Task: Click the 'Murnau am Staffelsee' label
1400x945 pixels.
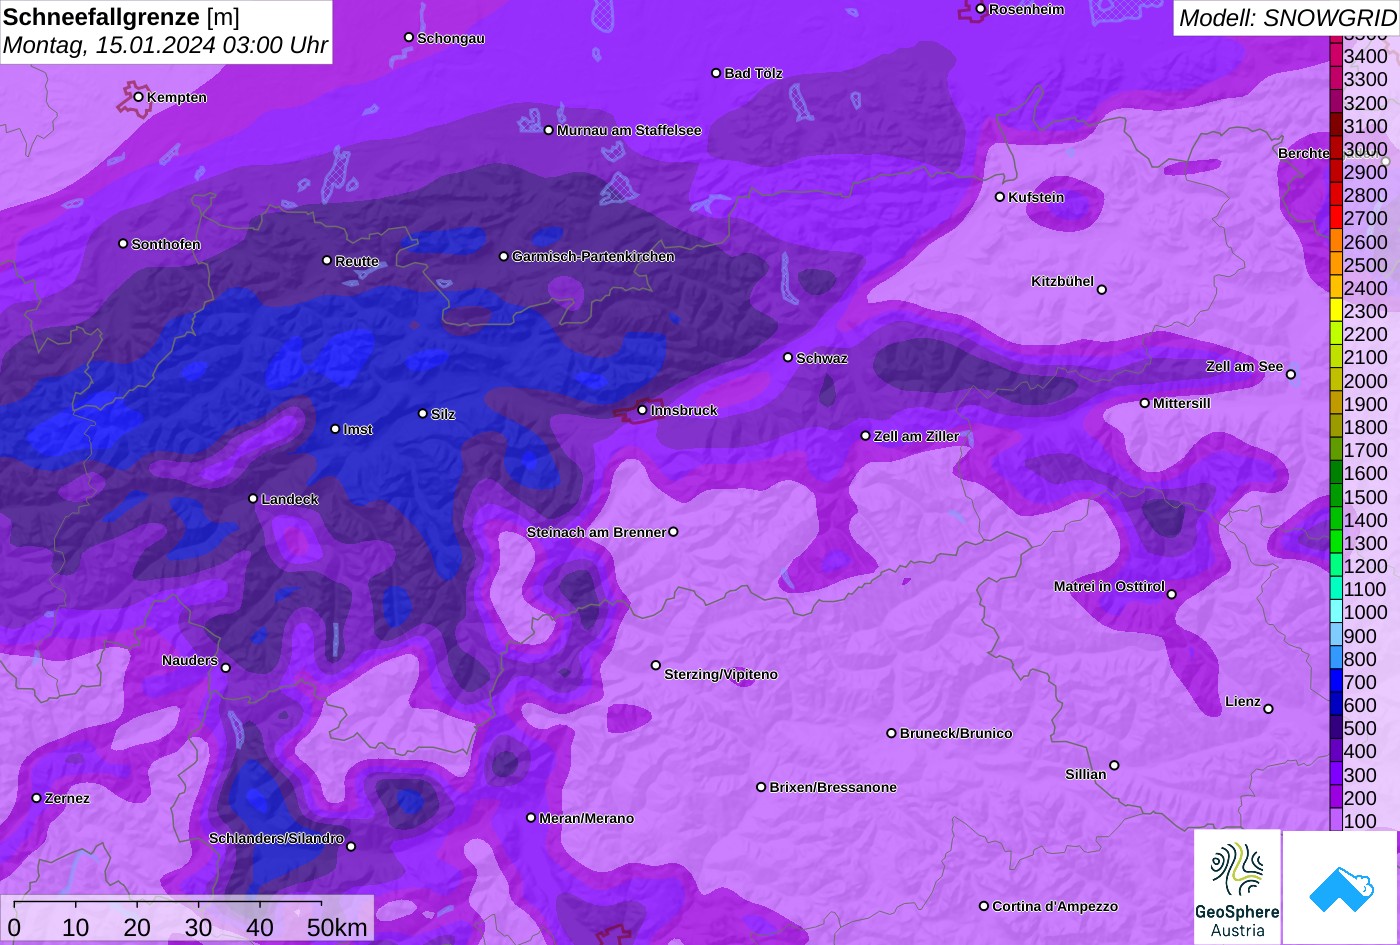Action: point(629,131)
